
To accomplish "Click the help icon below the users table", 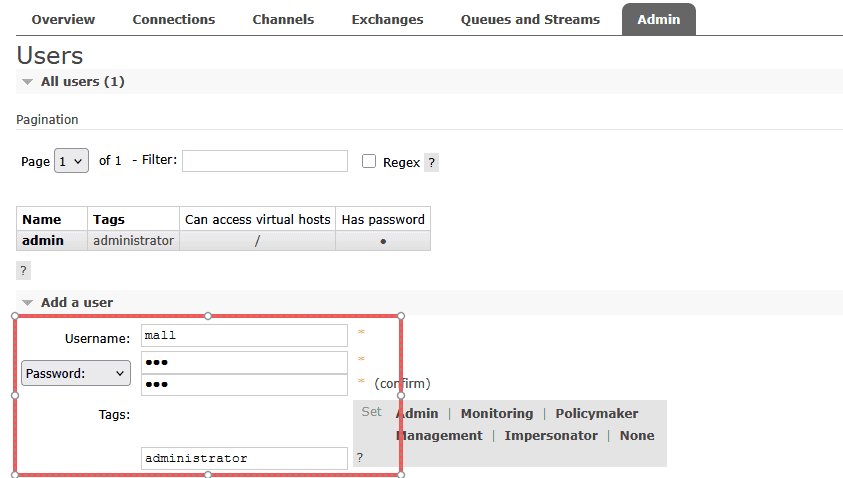I will pos(24,270).
